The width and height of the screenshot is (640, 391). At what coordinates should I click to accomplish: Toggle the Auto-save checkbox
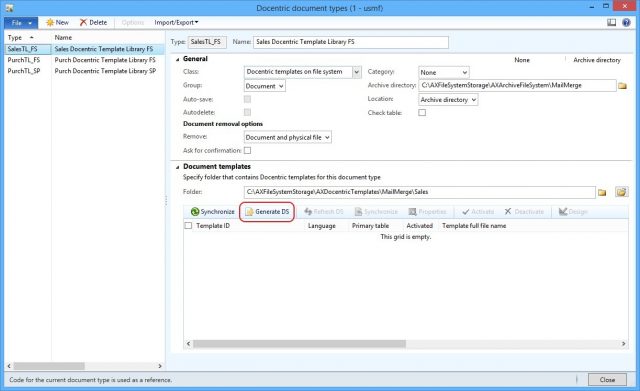(x=247, y=99)
